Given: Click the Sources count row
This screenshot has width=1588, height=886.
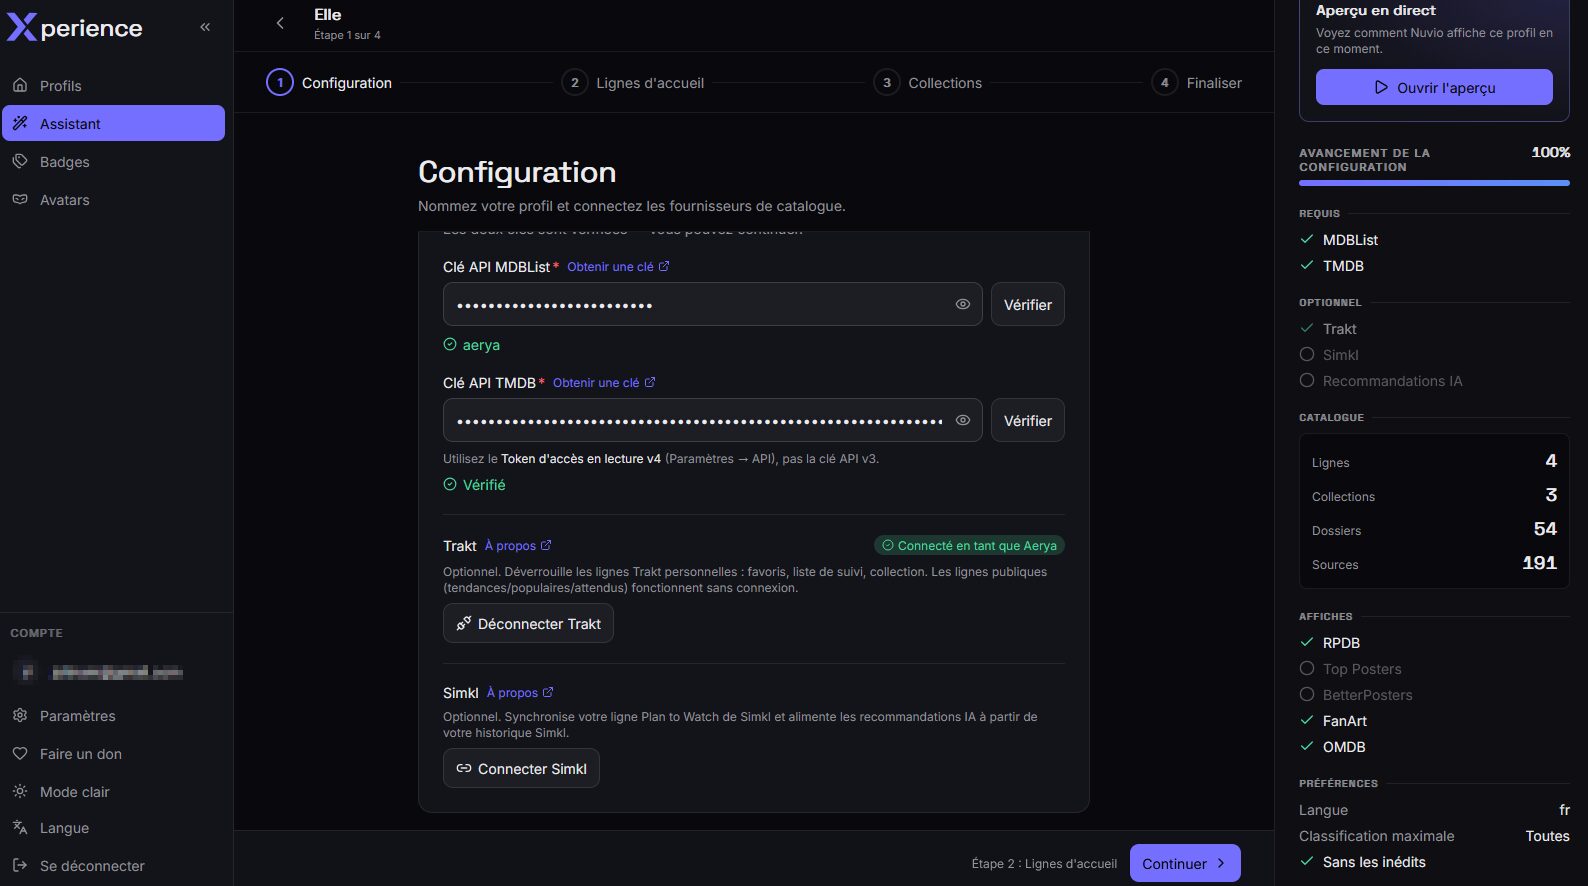Looking at the screenshot, I should (x=1434, y=563).
